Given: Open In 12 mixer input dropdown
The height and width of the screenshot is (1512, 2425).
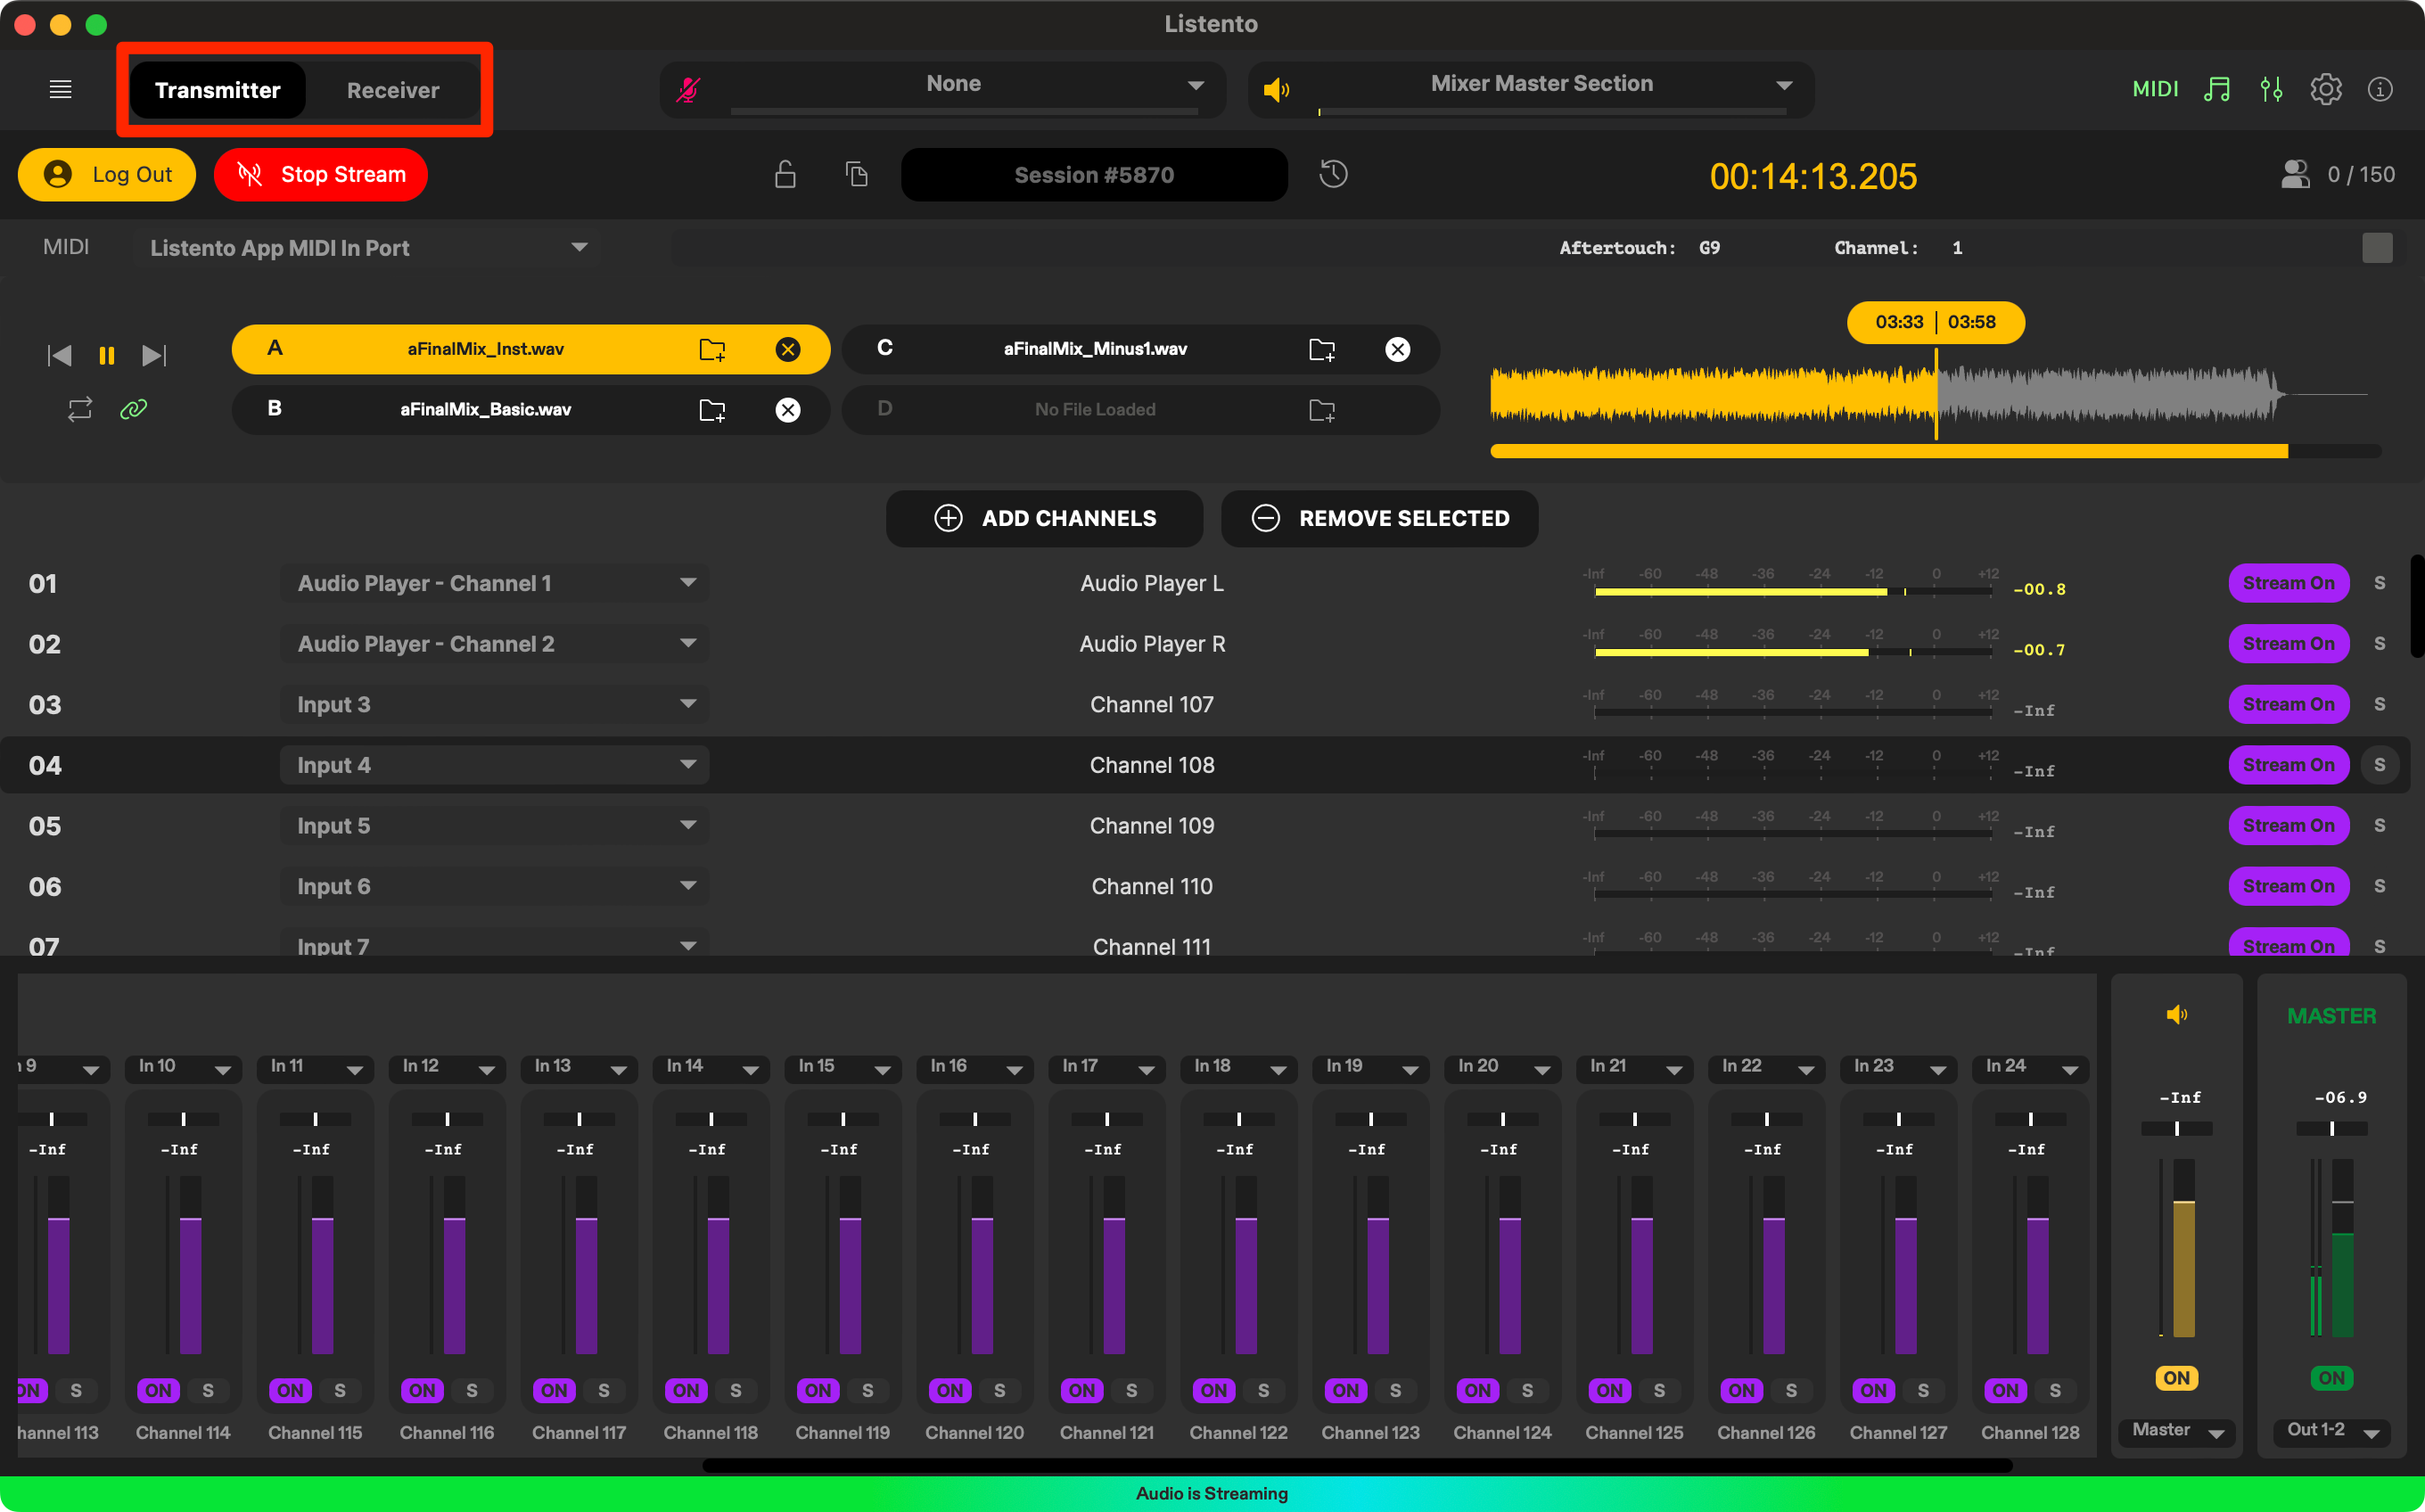Looking at the screenshot, I should (x=447, y=1068).
